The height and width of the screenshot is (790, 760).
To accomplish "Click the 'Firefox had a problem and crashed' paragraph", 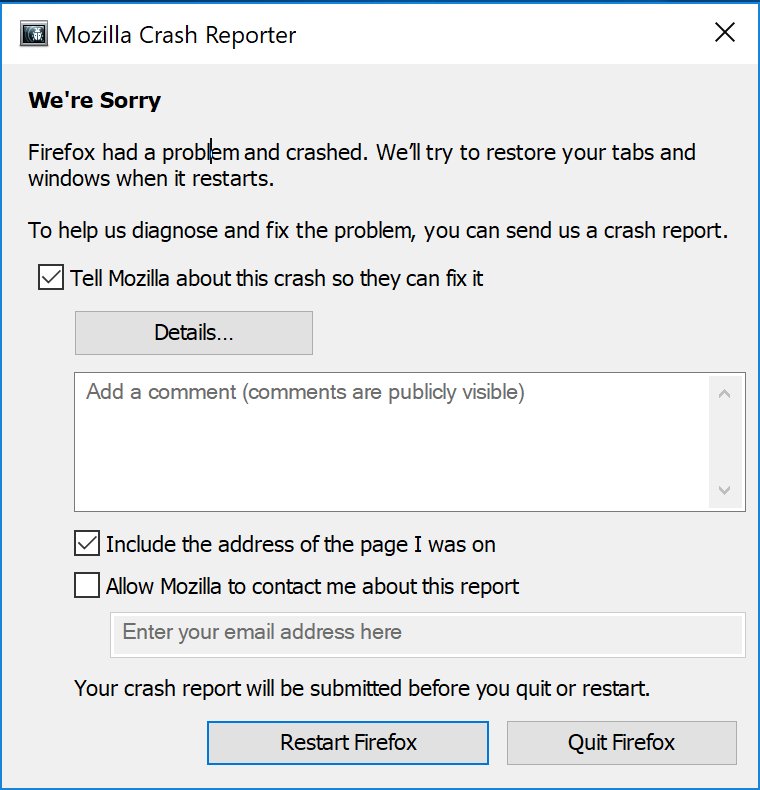I will click(361, 166).
